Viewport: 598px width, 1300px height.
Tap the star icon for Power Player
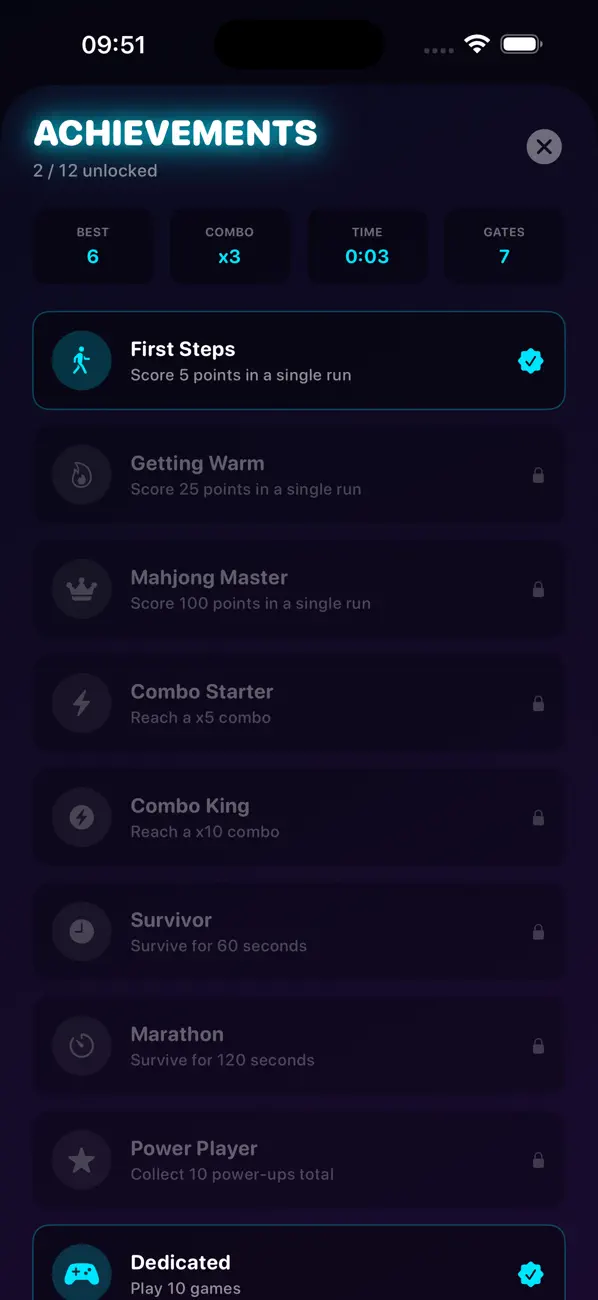(x=81, y=1159)
